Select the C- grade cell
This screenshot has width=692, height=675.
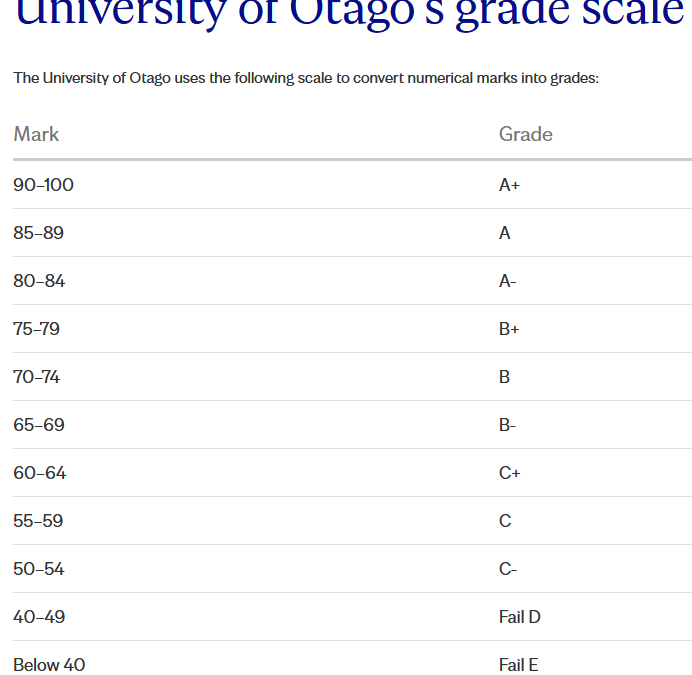click(x=507, y=569)
